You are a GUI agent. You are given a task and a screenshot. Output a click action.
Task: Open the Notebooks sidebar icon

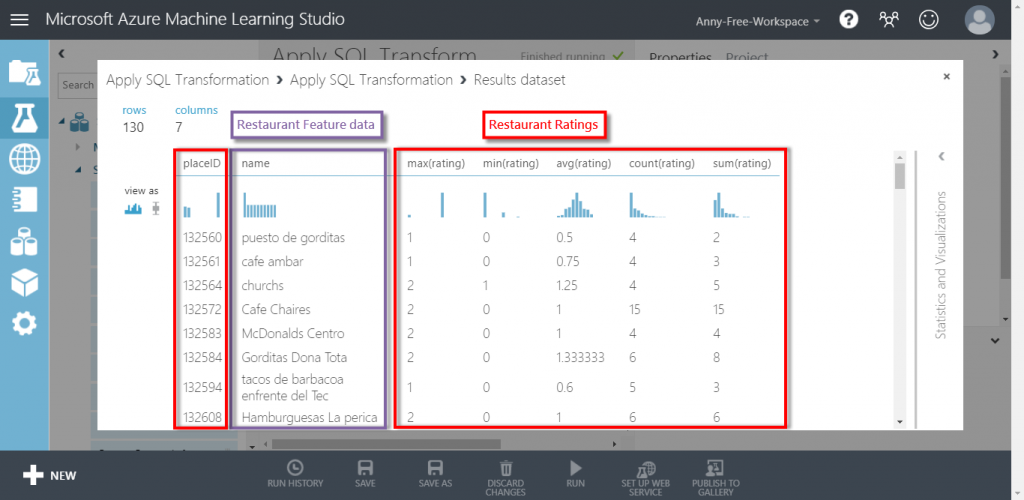click(25, 201)
